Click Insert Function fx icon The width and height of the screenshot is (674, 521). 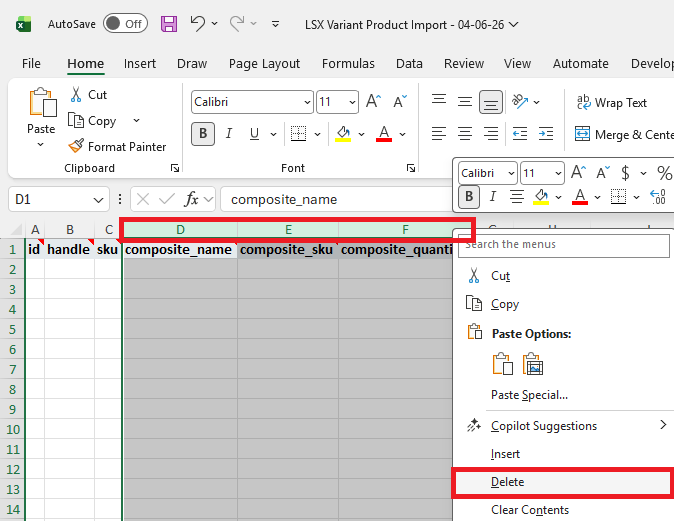[192, 199]
